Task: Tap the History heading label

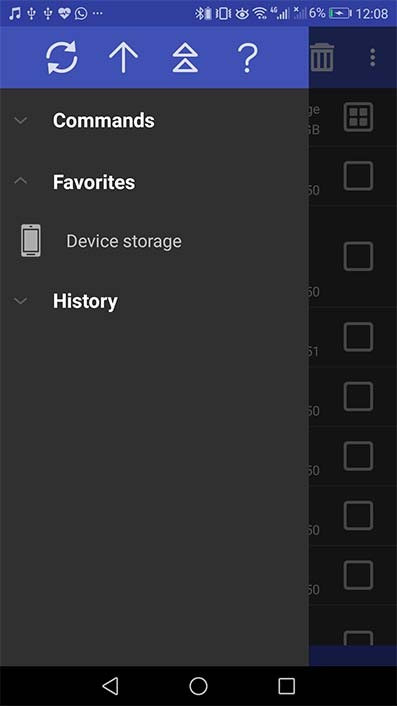Action: click(85, 301)
